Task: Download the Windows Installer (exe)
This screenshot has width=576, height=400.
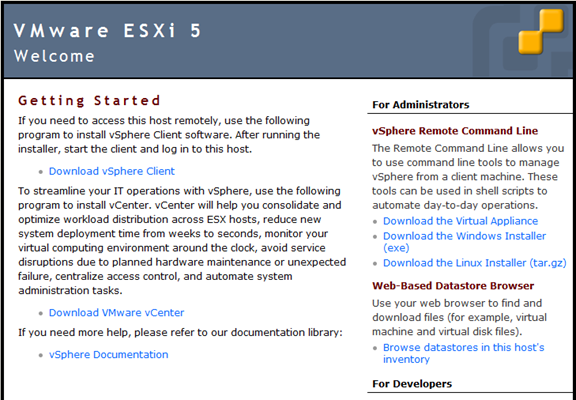Action: tap(464, 242)
